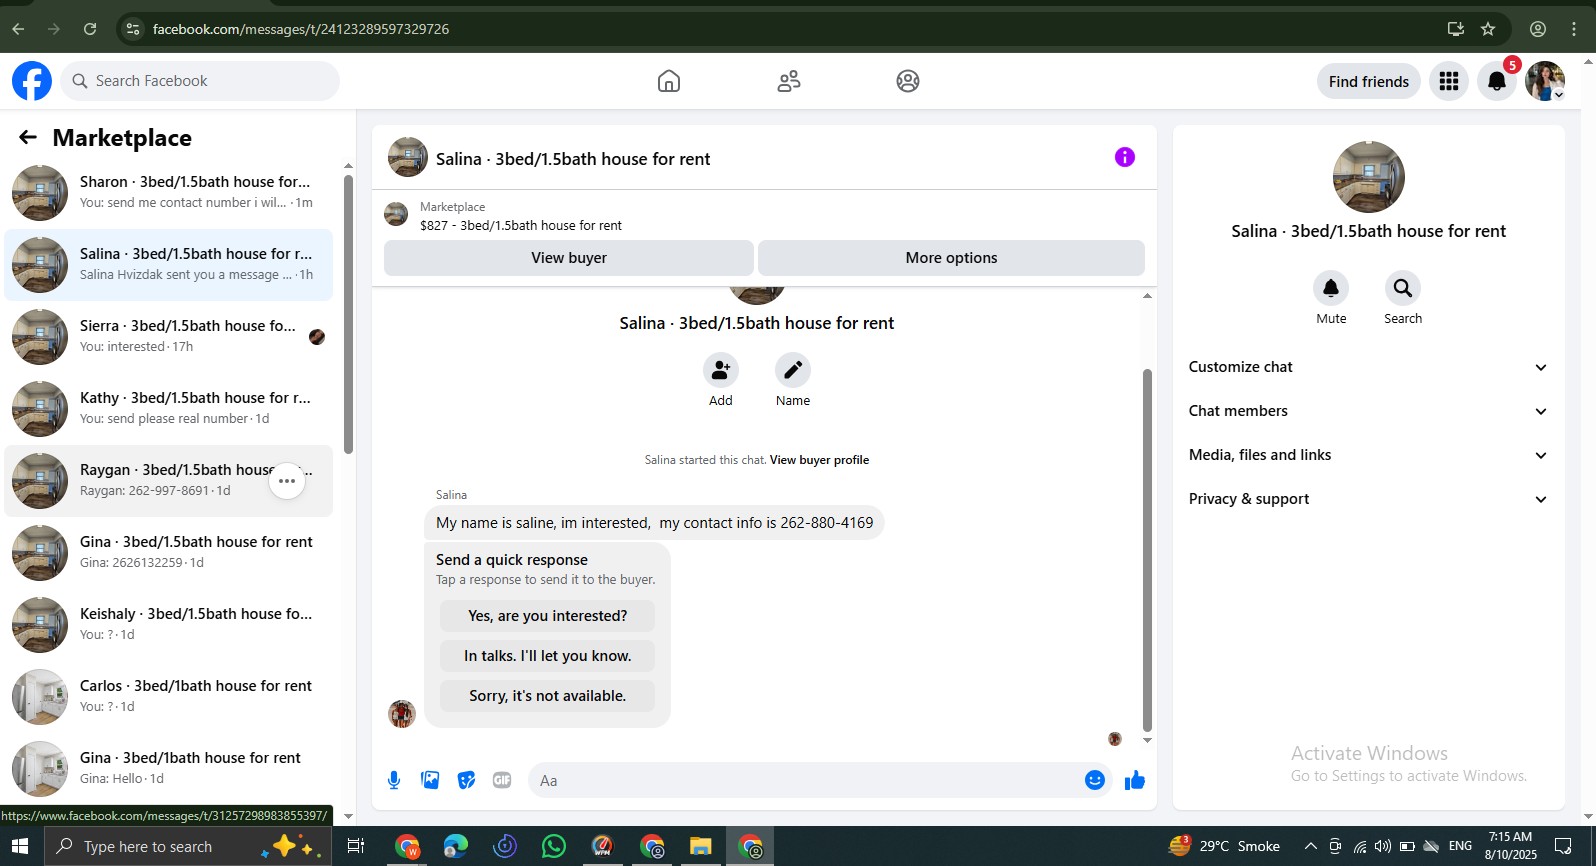The width and height of the screenshot is (1596, 866).
Task: Send quick response 'In talks. I'll let you know.'
Action: (x=548, y=656)
